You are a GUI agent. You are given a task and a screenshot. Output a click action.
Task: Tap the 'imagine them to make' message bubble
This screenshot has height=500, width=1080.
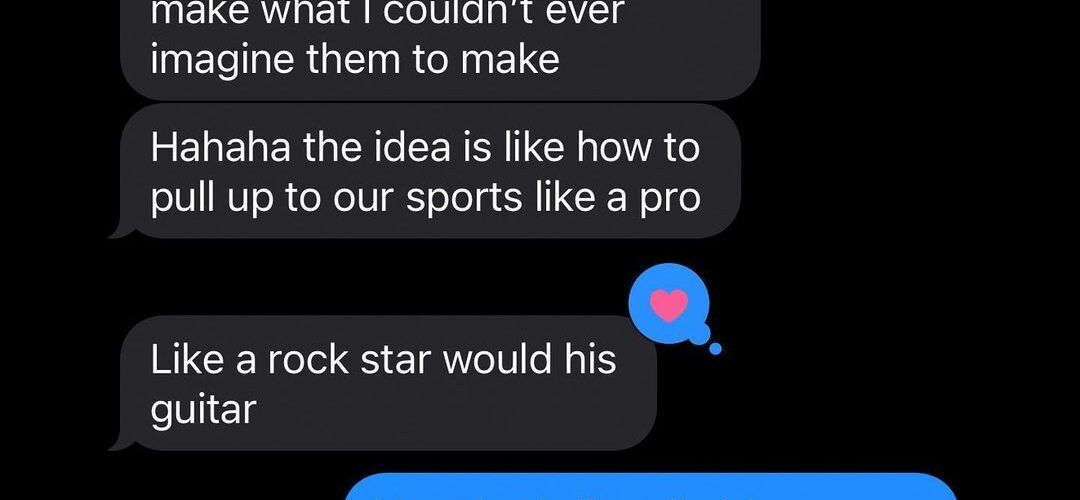point(441,48)
